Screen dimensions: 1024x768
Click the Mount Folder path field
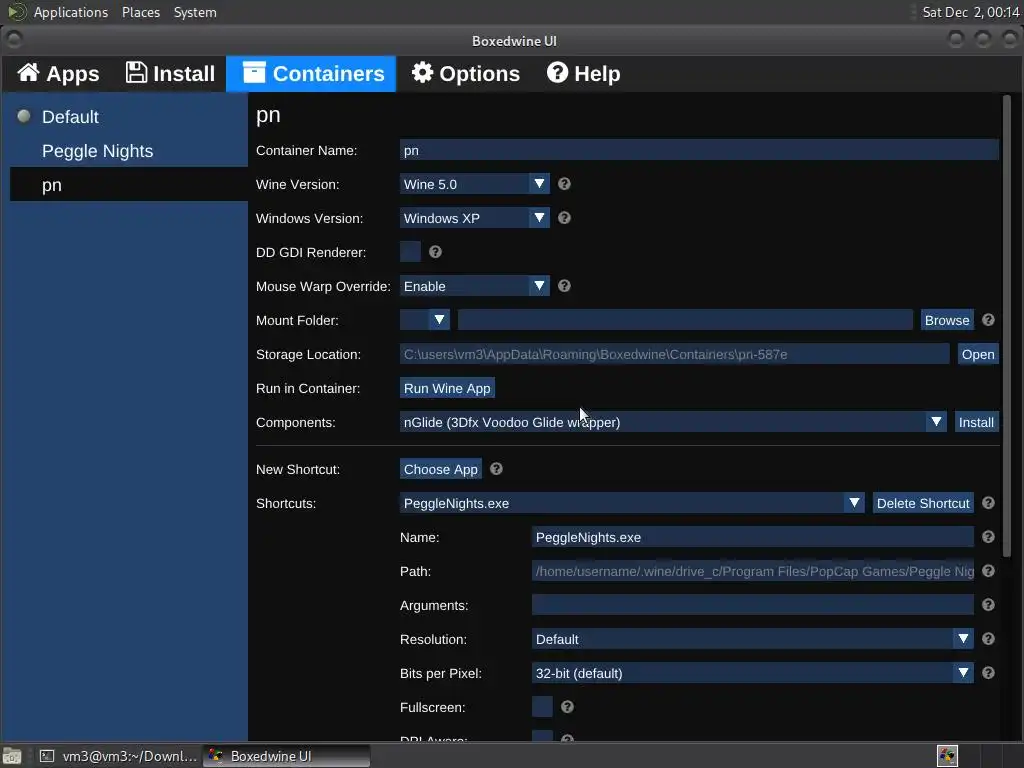[685, 320]
